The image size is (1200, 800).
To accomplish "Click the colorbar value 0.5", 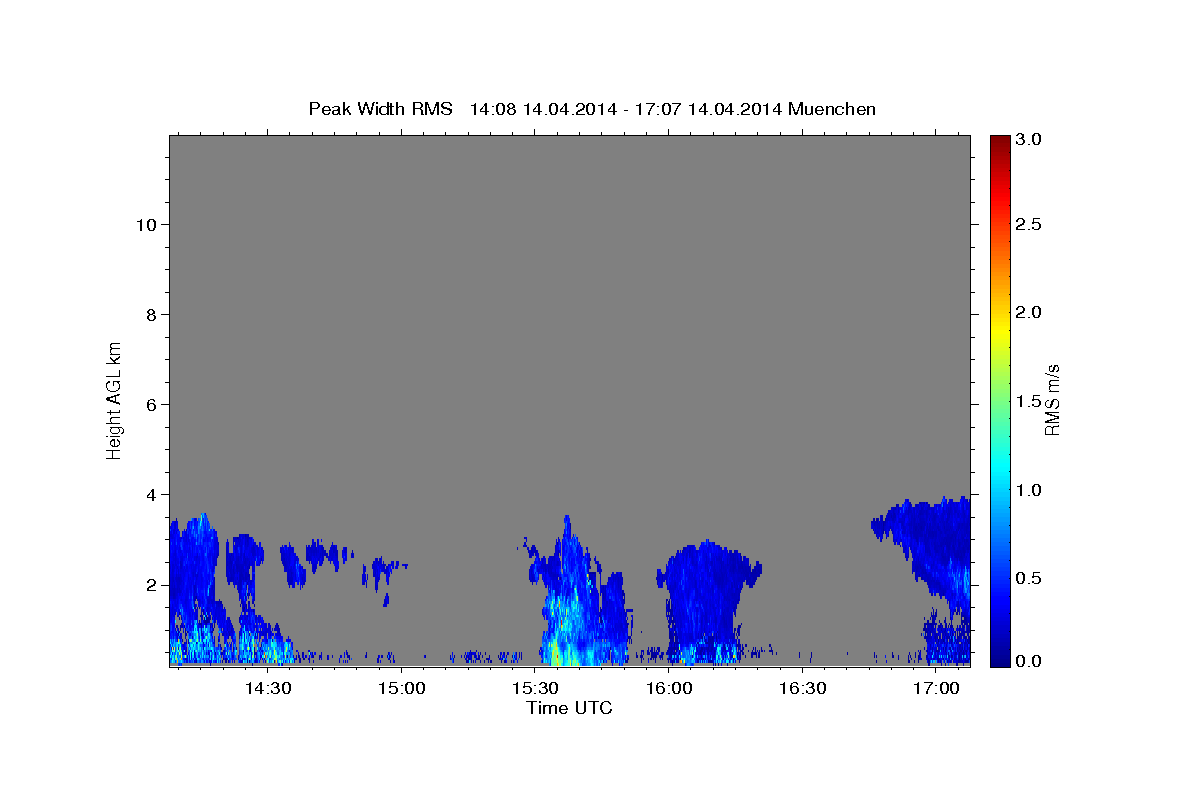I will pyautogui.click(x=1029, y=578).
